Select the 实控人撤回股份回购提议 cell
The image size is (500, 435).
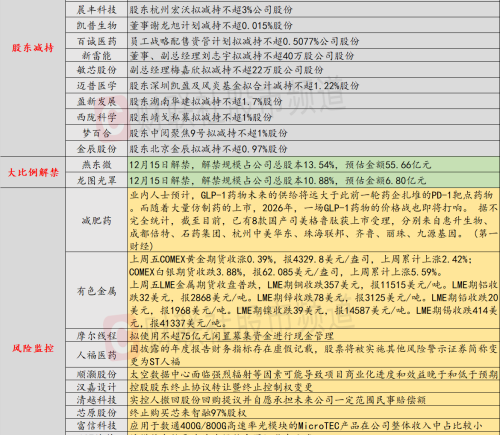314,399
